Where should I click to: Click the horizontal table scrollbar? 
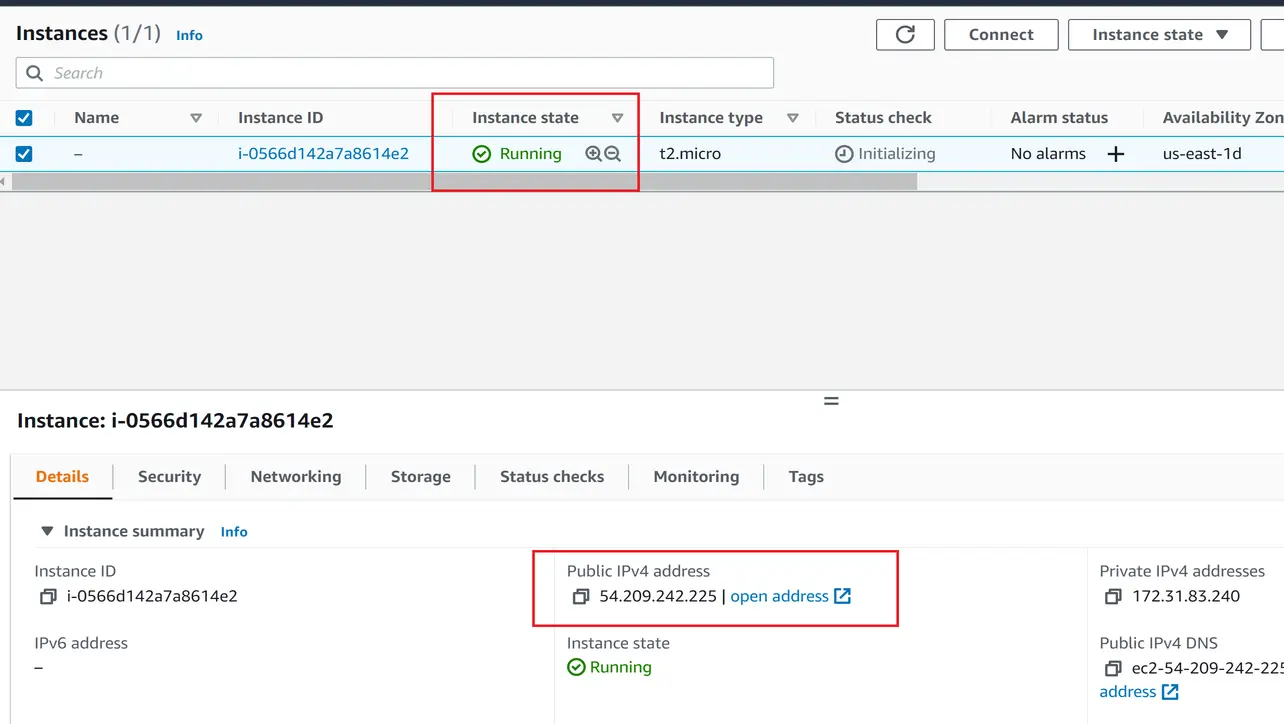[464, 182]
